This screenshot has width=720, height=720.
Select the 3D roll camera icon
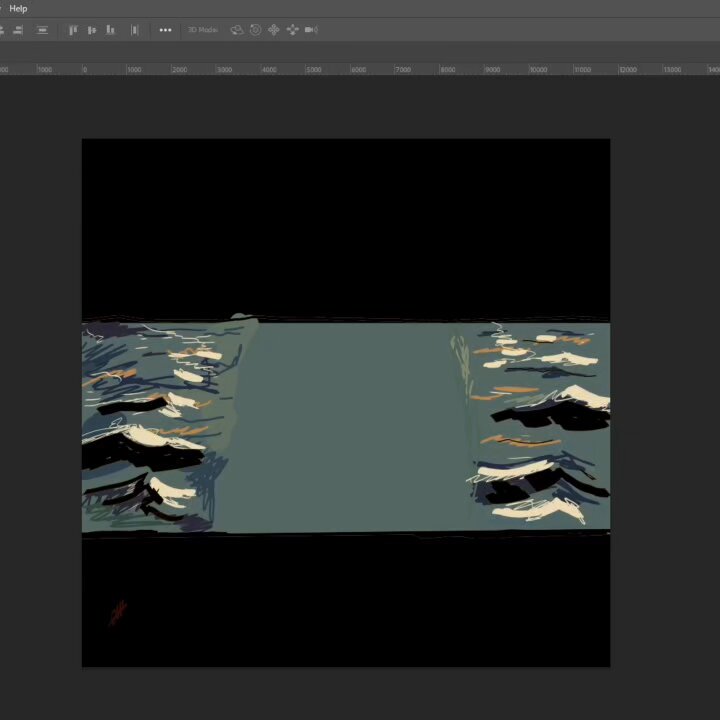[255, 30]
